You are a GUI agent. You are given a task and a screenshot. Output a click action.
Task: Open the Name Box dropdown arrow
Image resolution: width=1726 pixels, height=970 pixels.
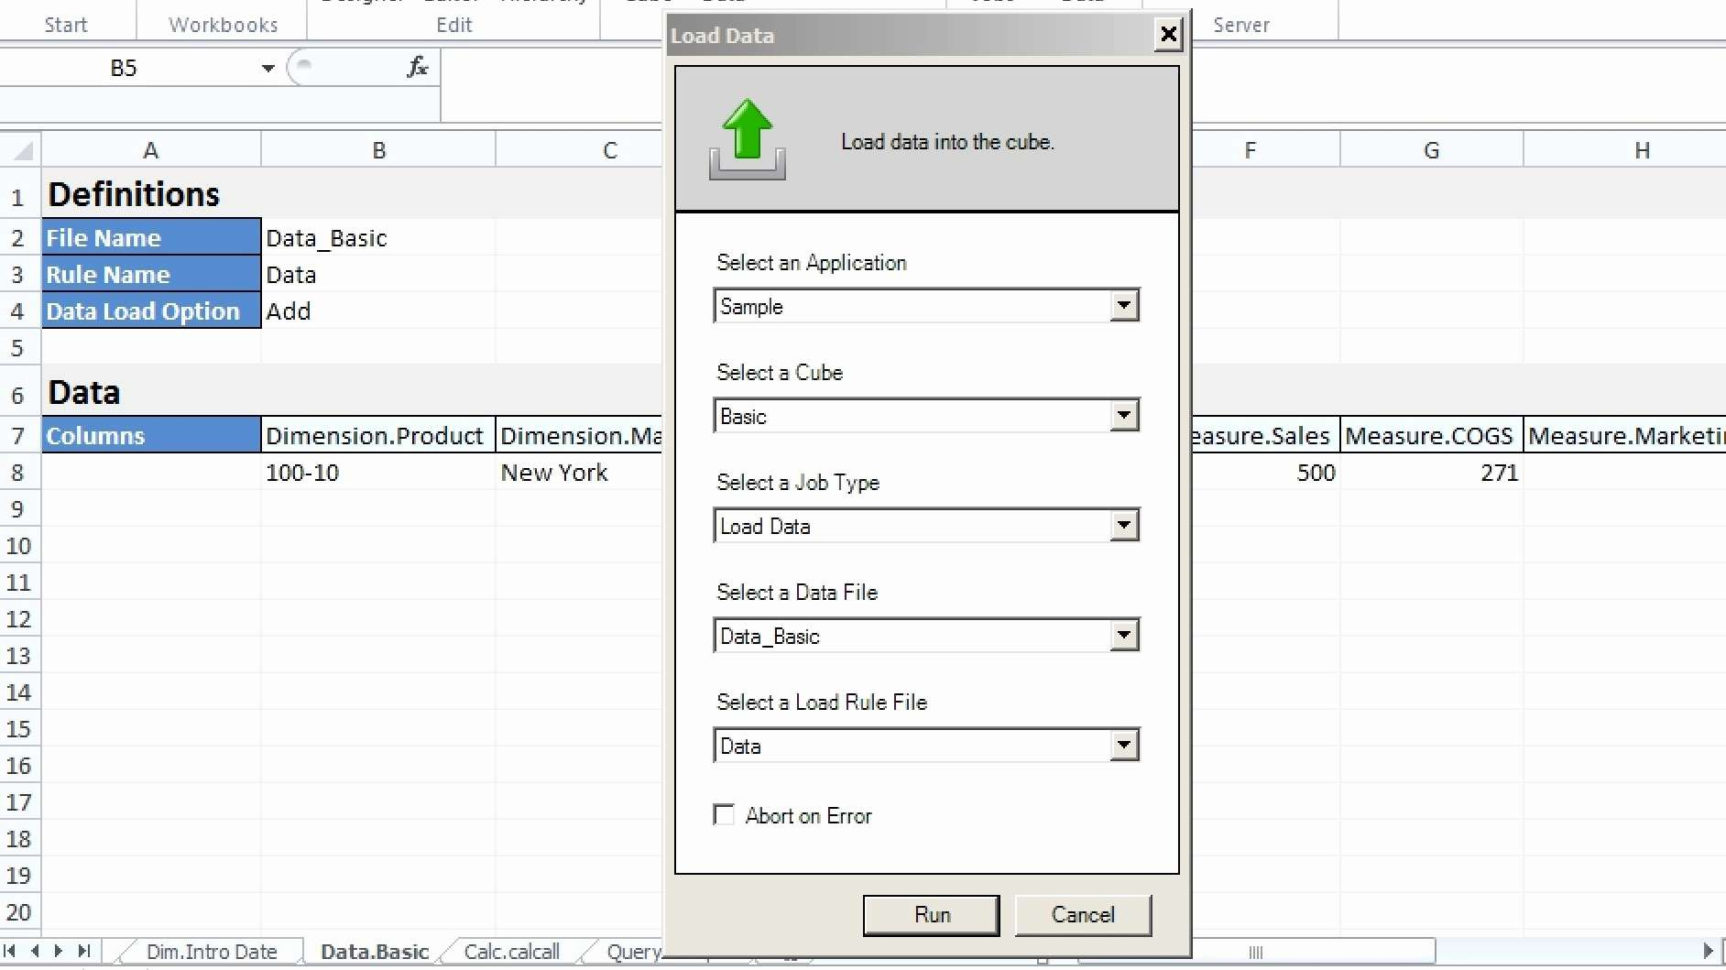266,68
